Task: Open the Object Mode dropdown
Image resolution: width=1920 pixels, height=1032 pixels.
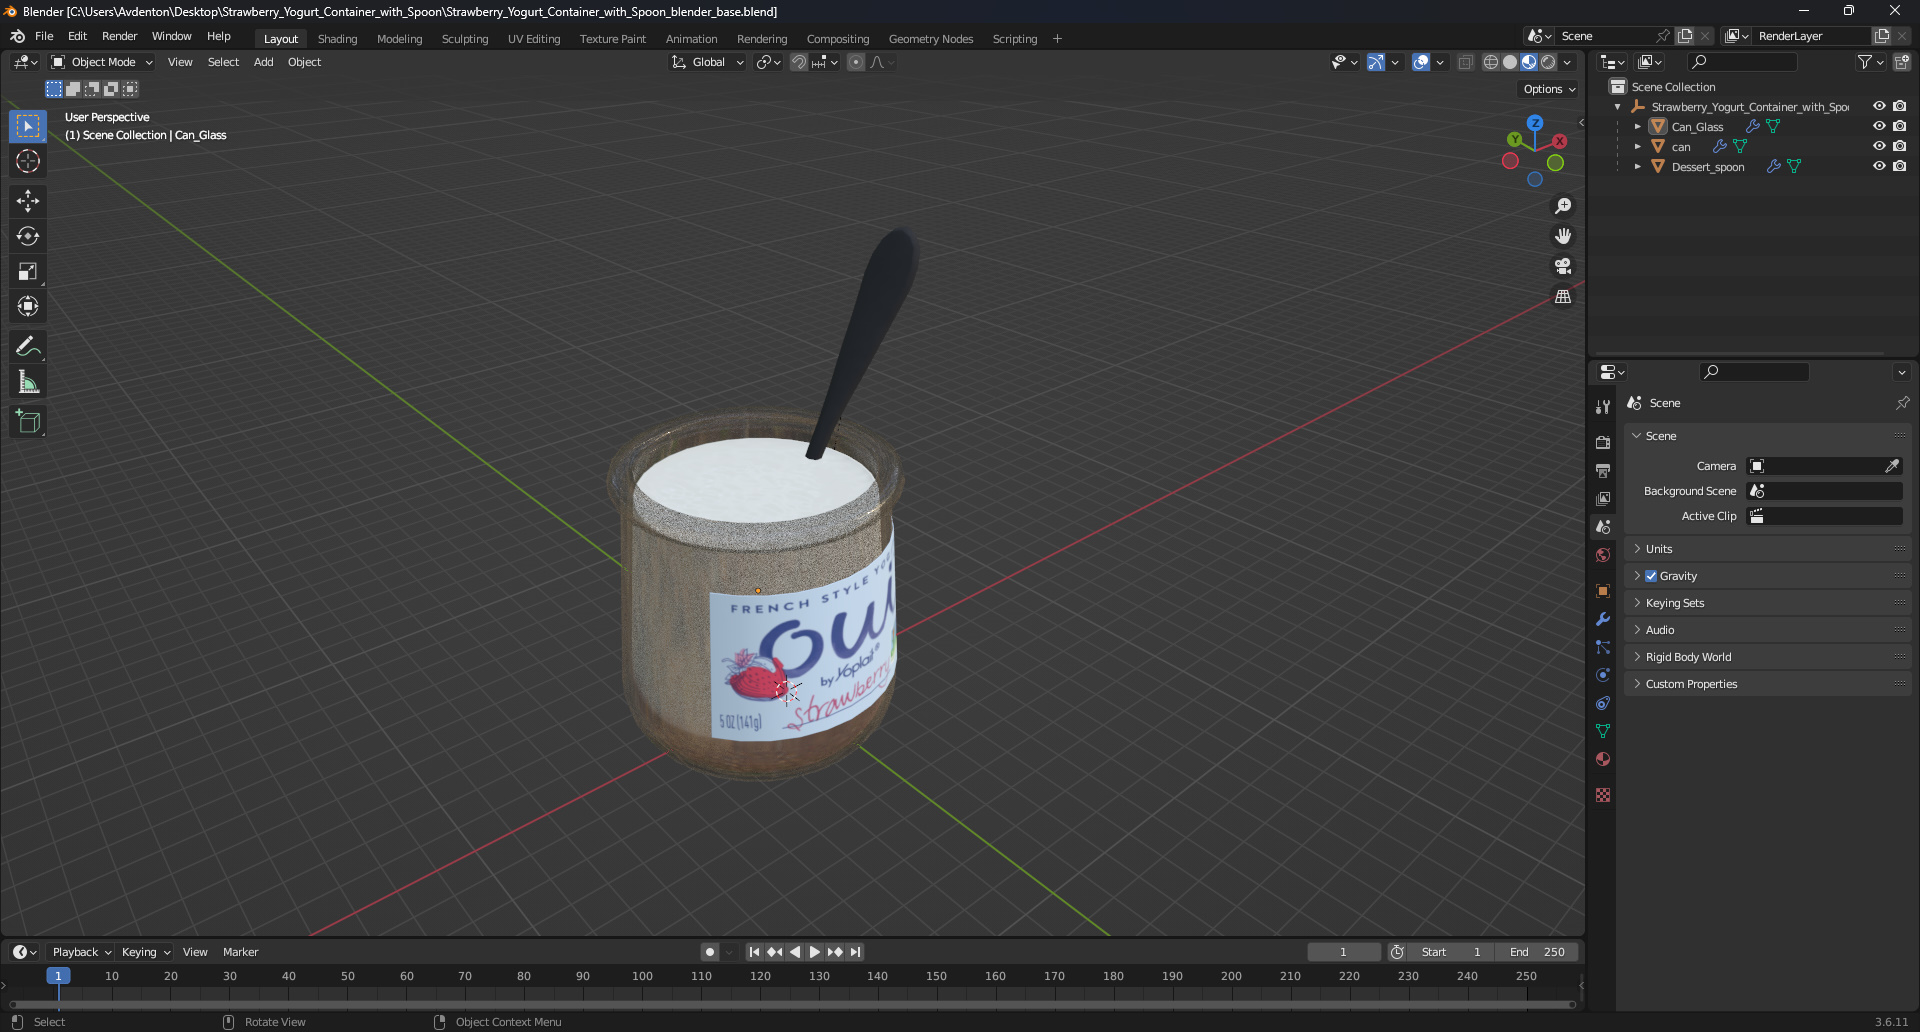Action: pyautogui.click(x=102, y=62)
